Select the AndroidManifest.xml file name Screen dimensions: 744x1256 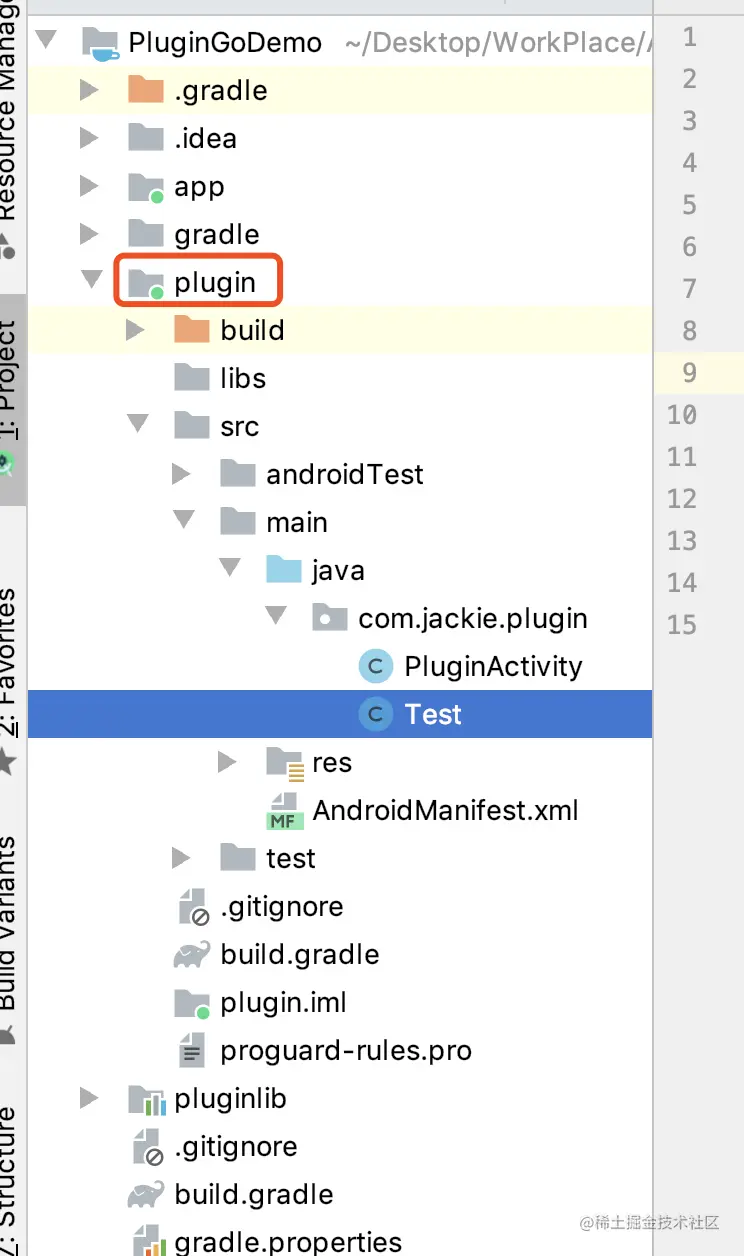click(446, 810)
